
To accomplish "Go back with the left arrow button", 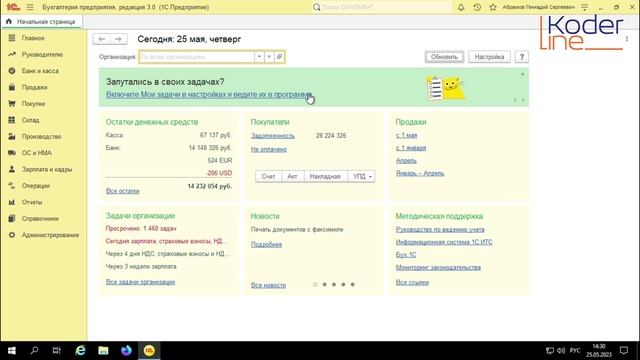I will click(102, 39).
